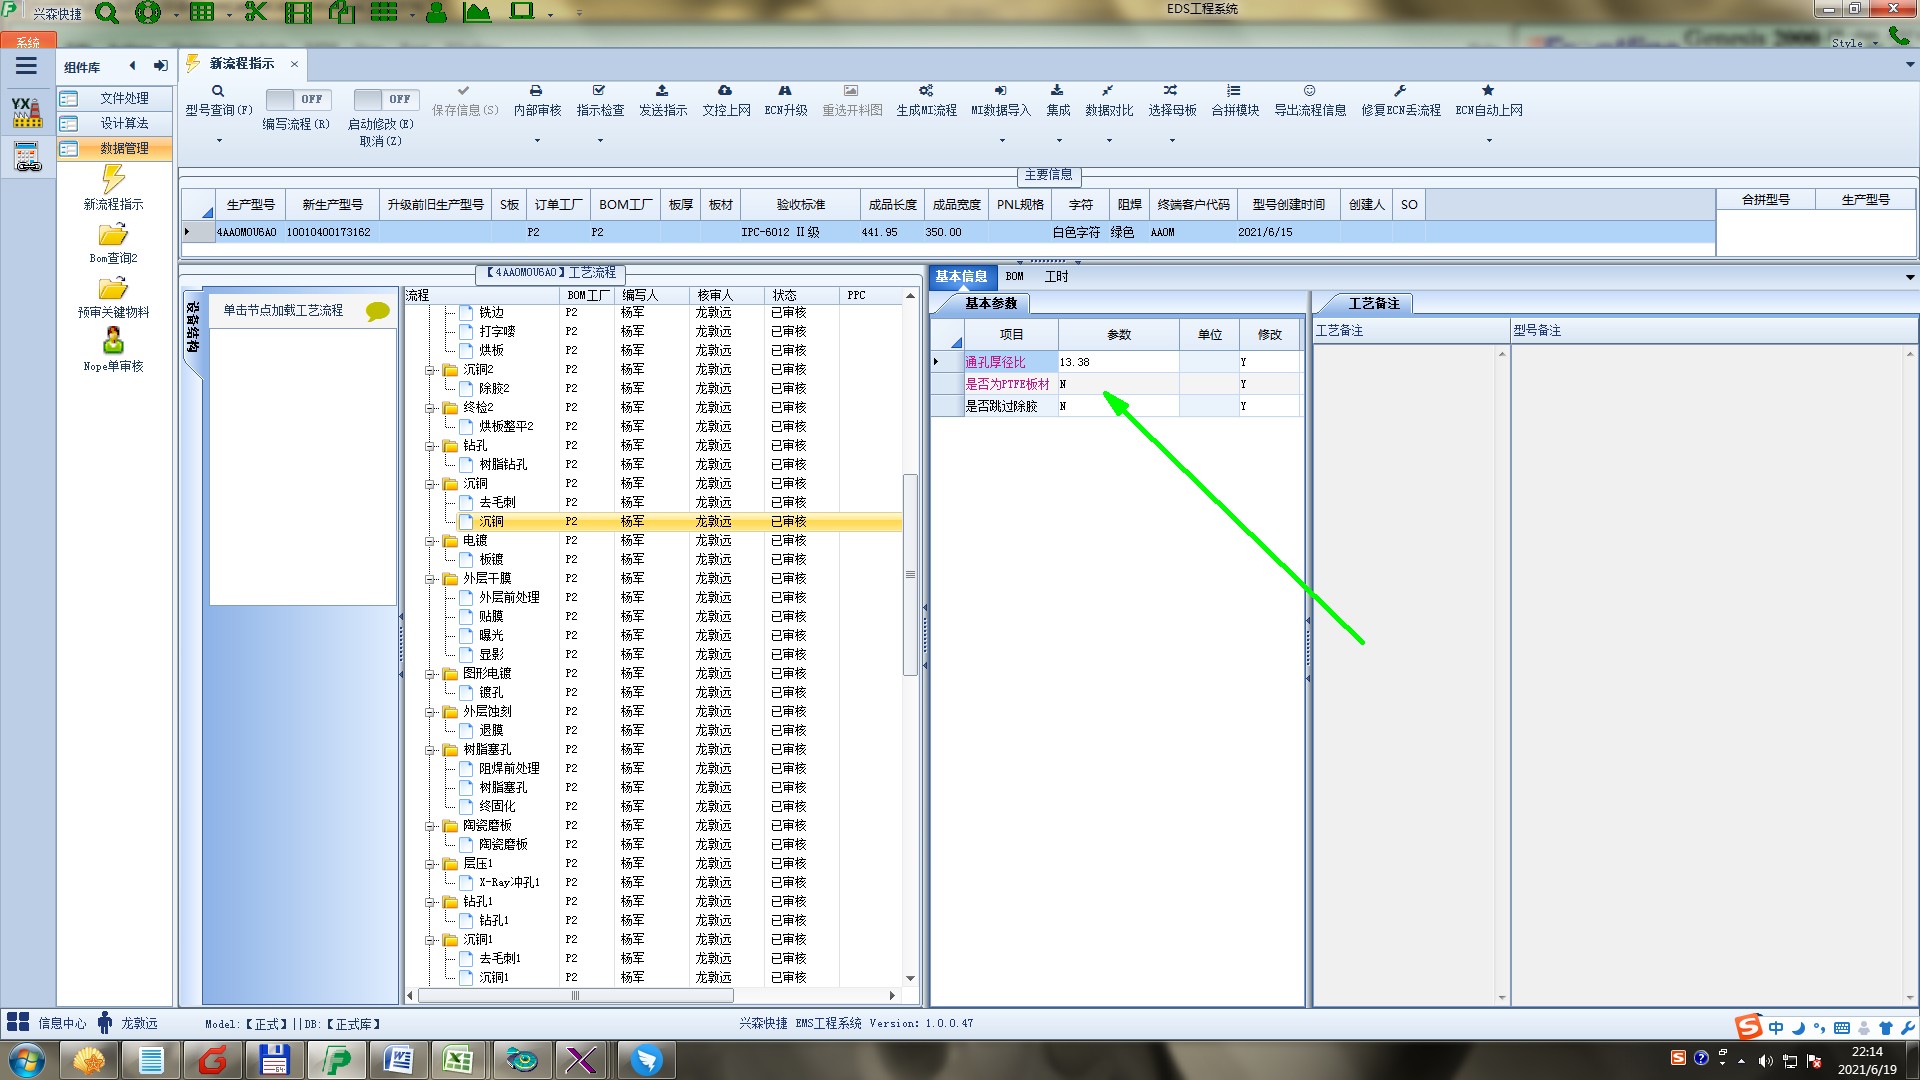Click the process tree horizontal scrollbar

coord(575,996)
